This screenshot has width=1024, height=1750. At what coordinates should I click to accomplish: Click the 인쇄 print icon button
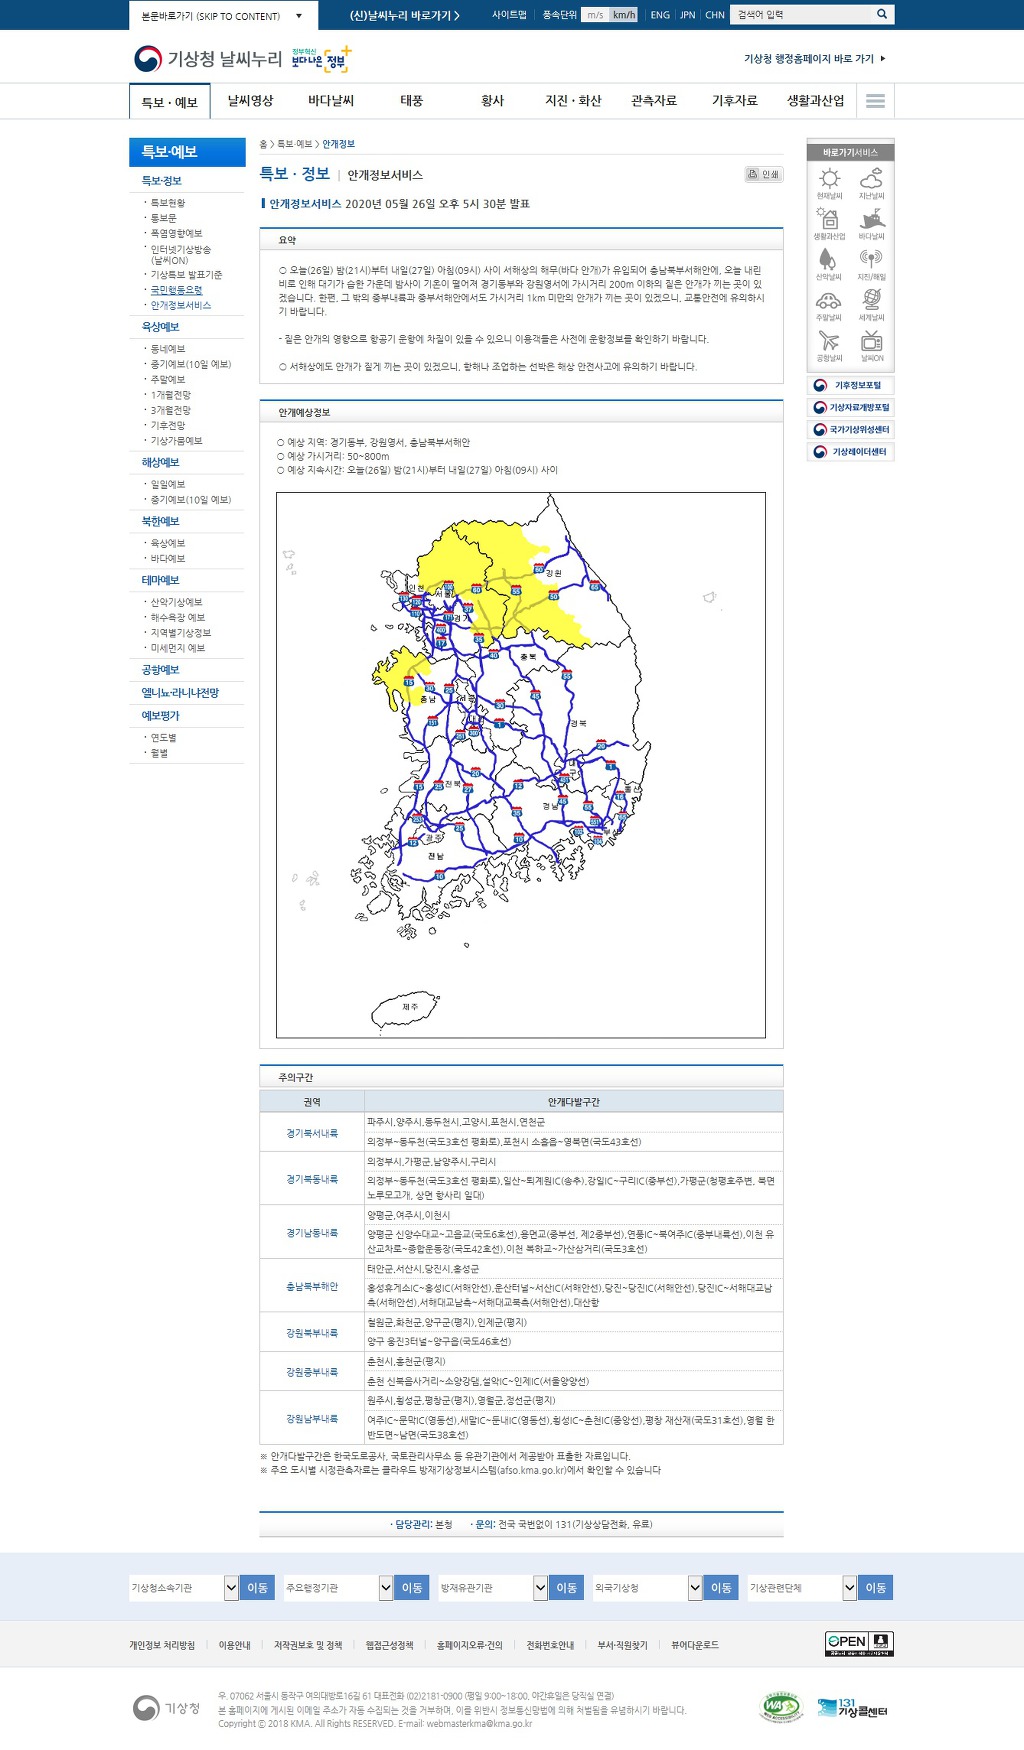pyautogui.click(x=763, y=174)
